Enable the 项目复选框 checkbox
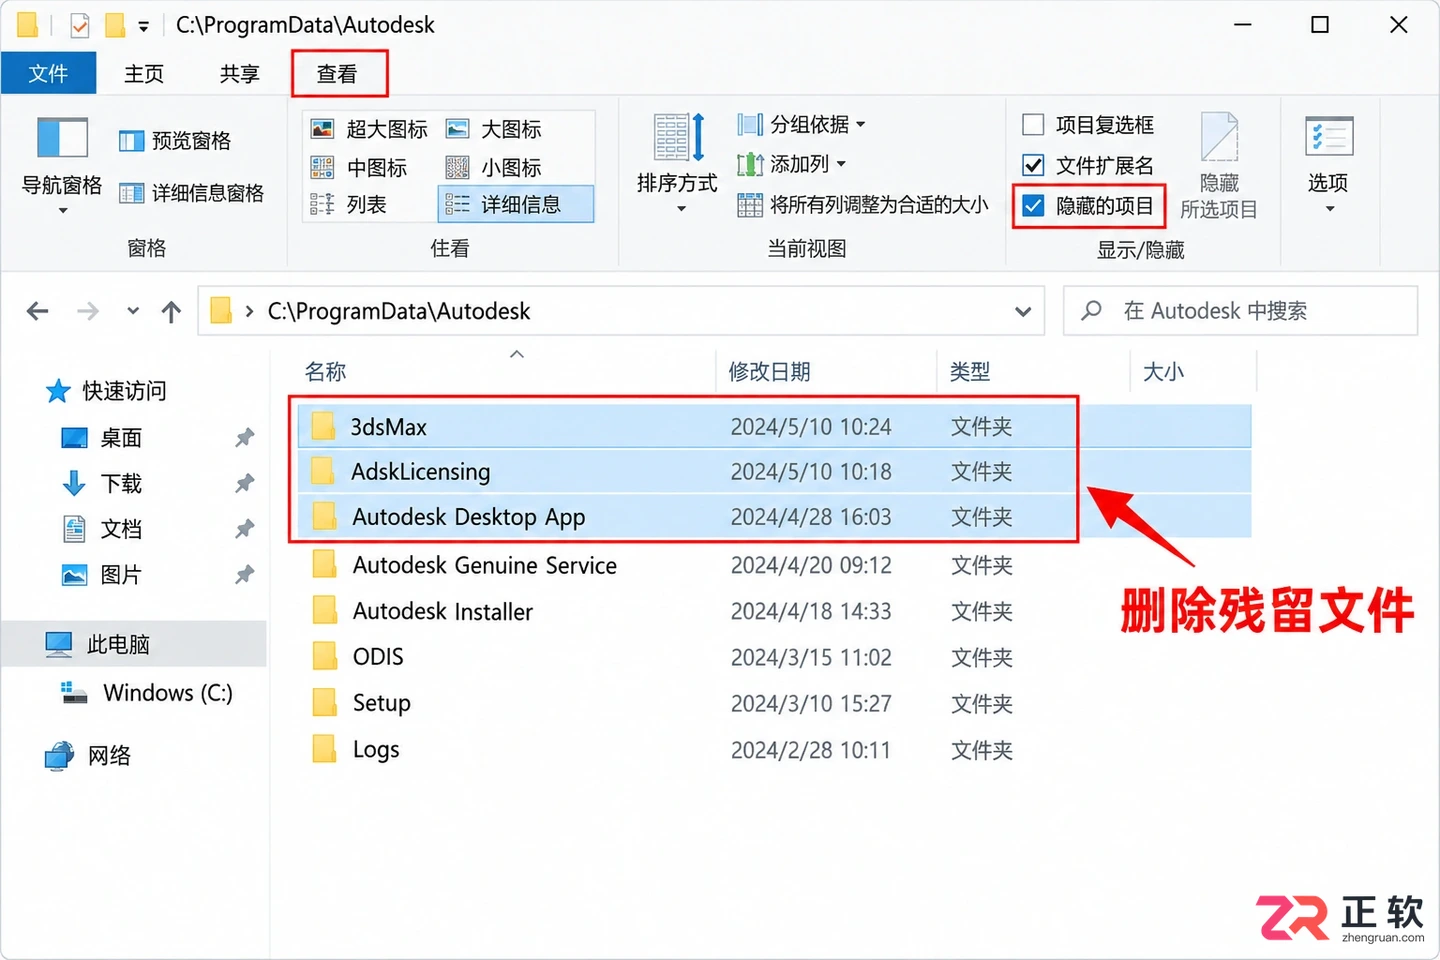 (1033, 125)
